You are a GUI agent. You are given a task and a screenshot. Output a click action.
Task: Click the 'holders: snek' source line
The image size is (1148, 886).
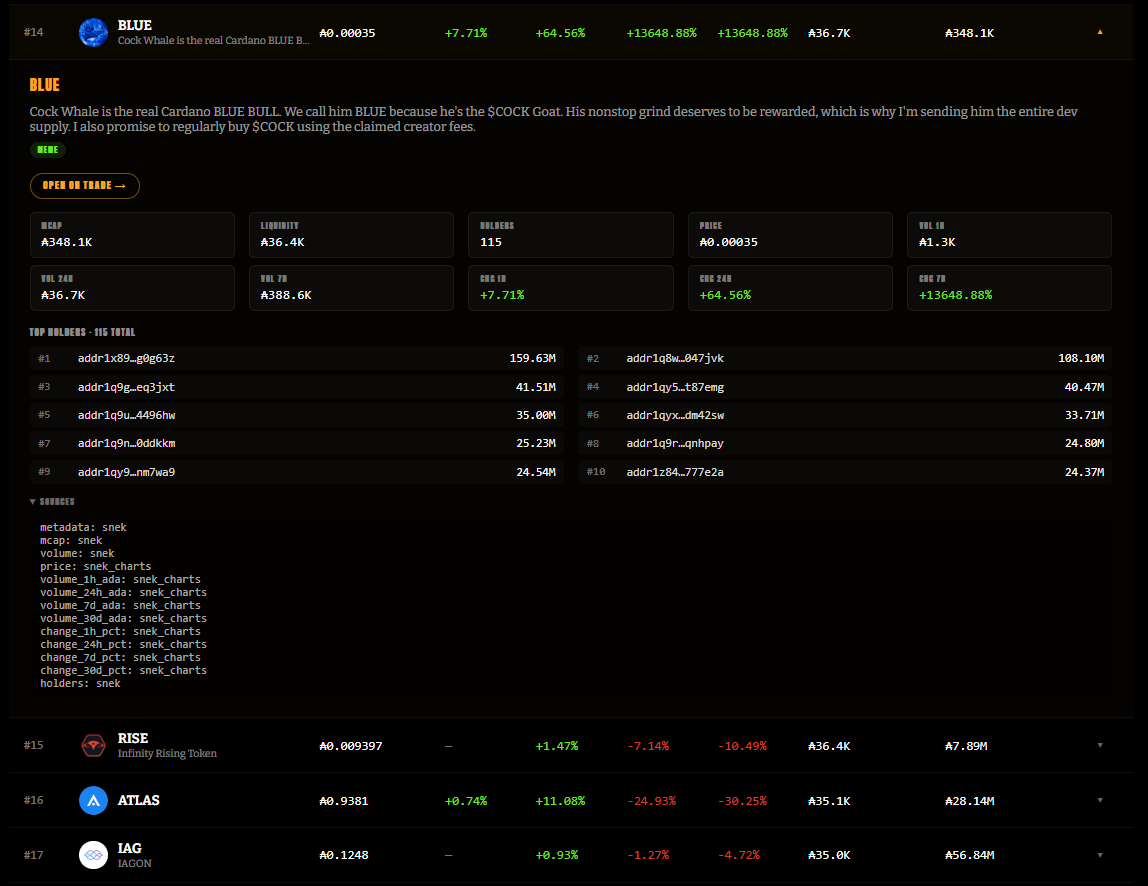[81, 683]
